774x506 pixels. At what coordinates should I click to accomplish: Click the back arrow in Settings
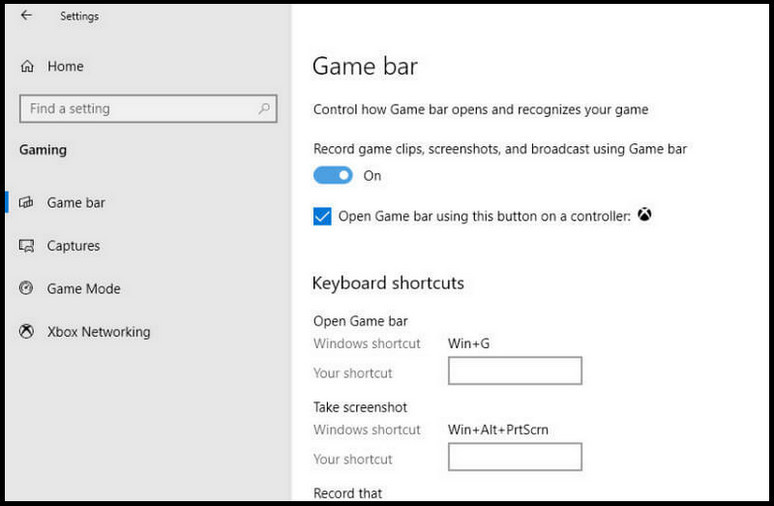pos(26,16)
